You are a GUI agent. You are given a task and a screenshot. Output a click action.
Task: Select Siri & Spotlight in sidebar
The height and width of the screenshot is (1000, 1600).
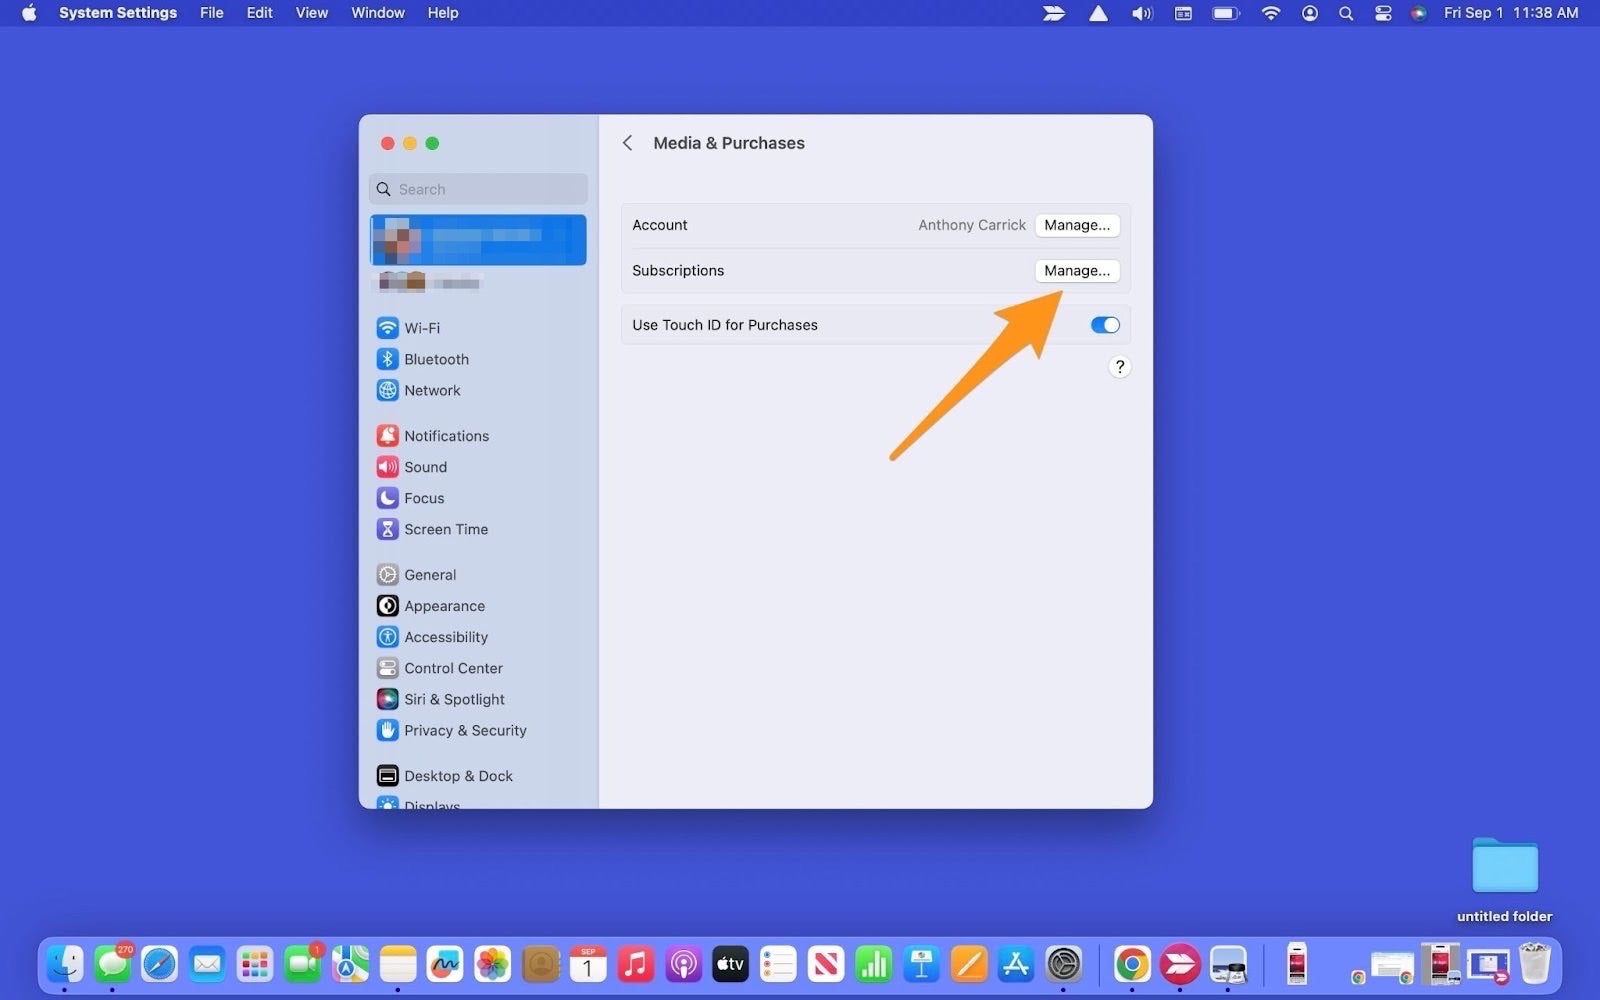click(453, 699)
